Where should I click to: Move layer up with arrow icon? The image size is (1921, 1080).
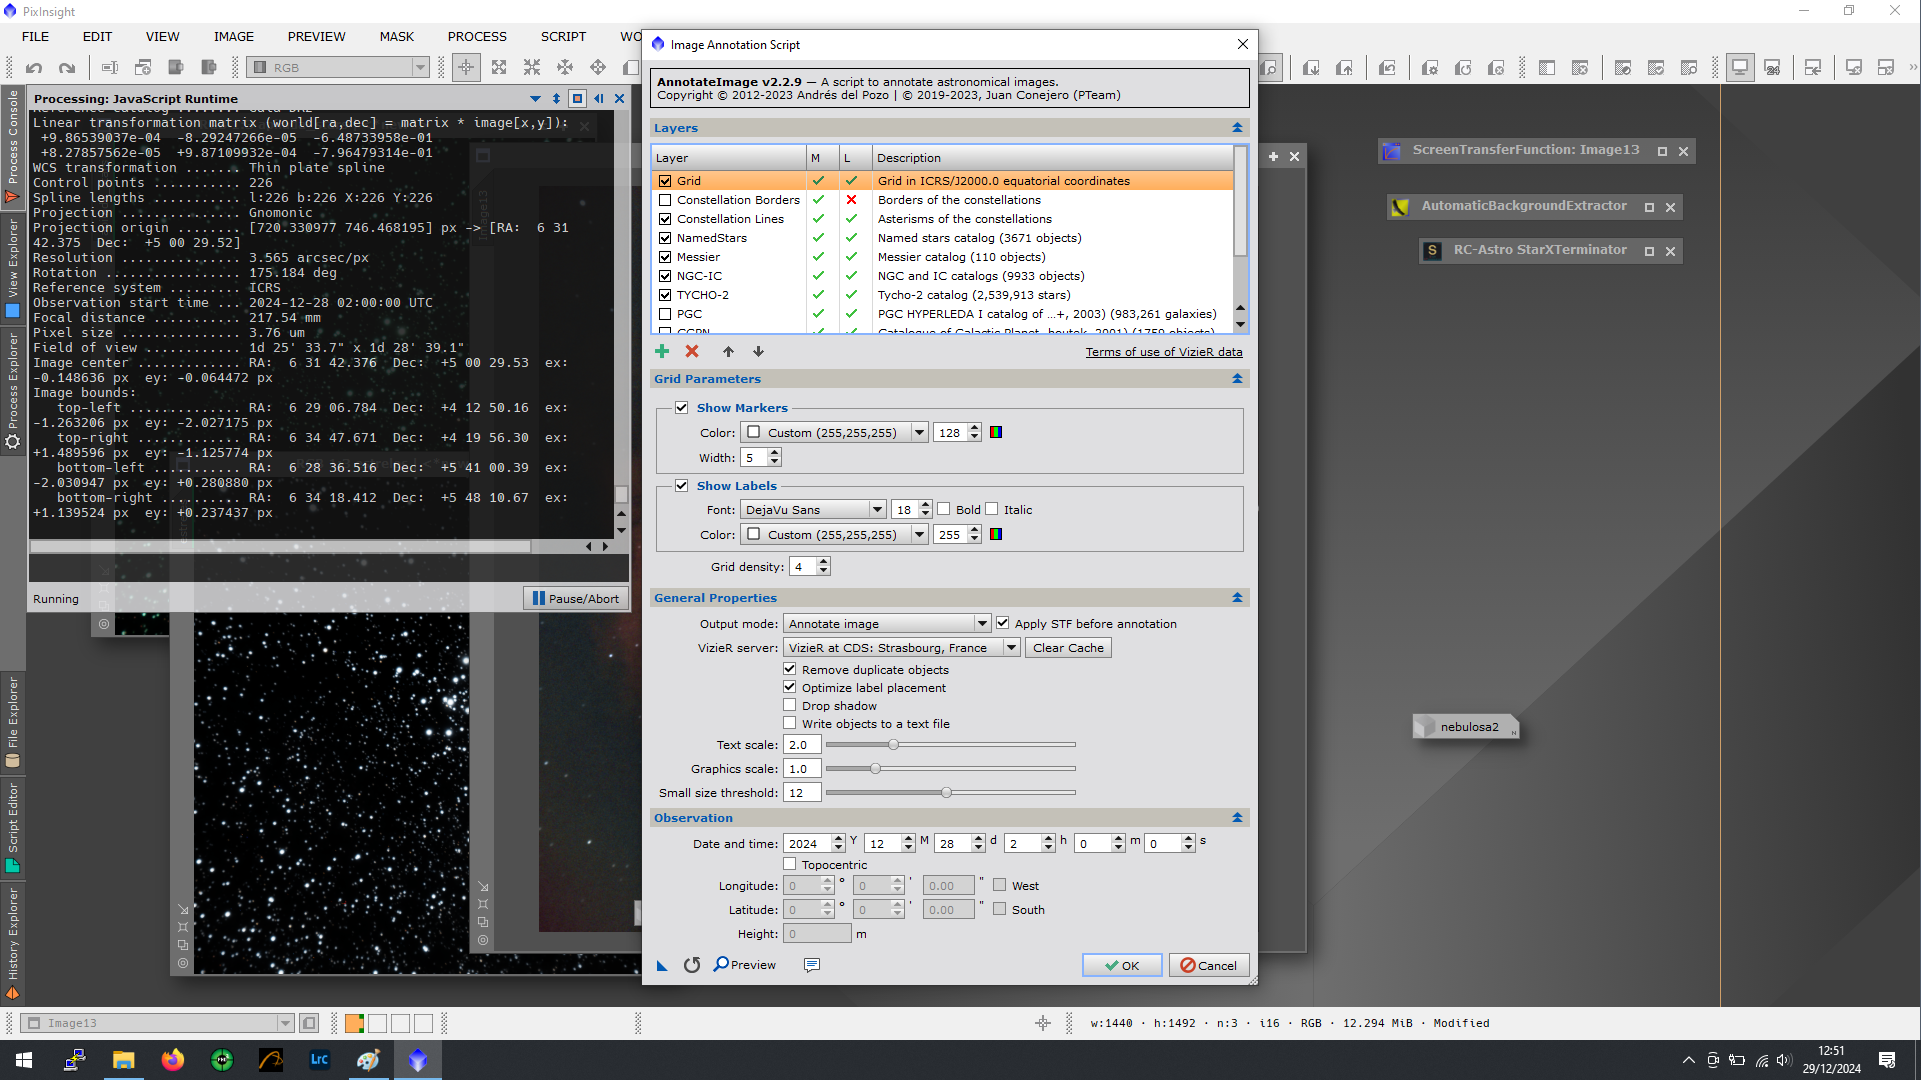pyautogui.click(x=728, y=351)
